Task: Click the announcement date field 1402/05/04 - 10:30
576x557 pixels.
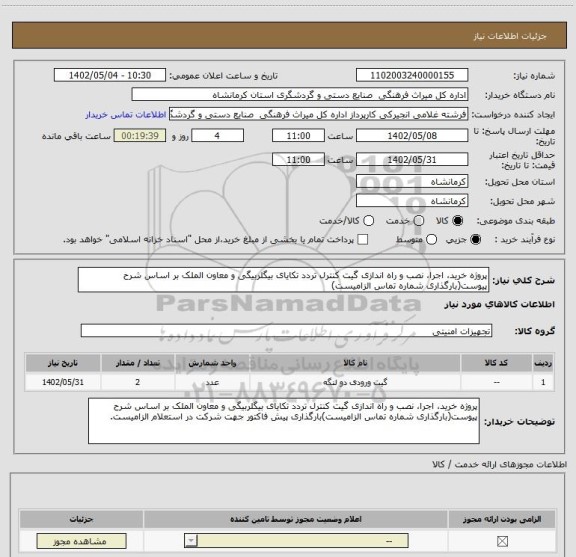Action: click(x=110, y=75)
